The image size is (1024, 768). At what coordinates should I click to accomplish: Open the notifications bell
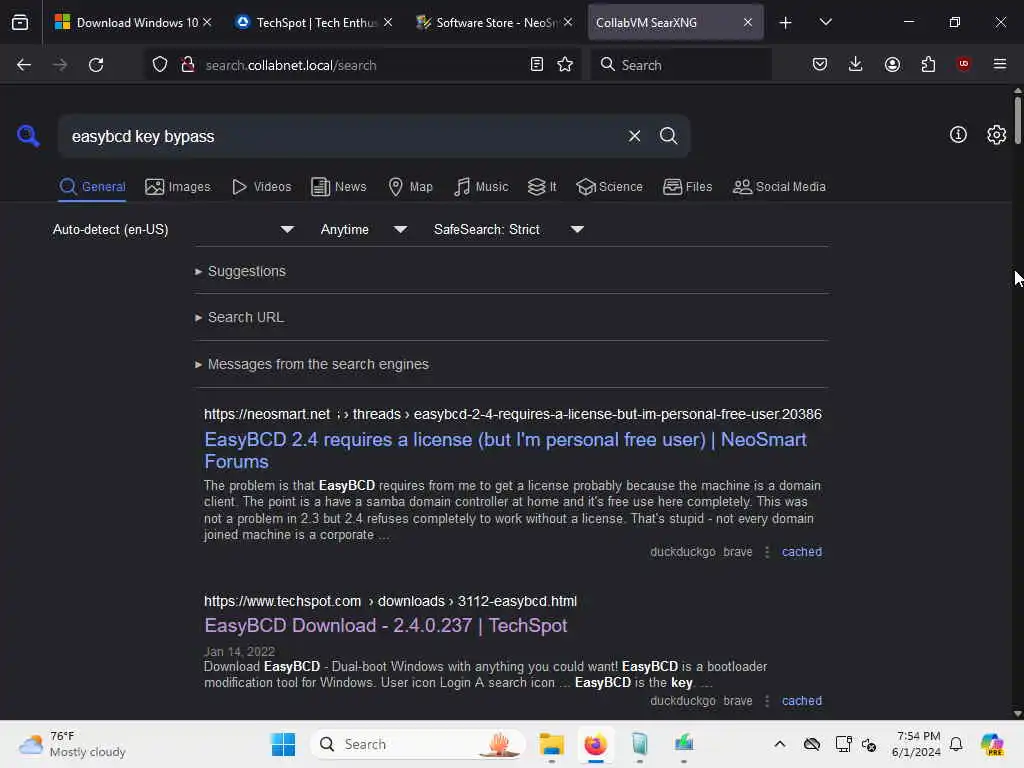pyautogui.click(x=956, y=744)
